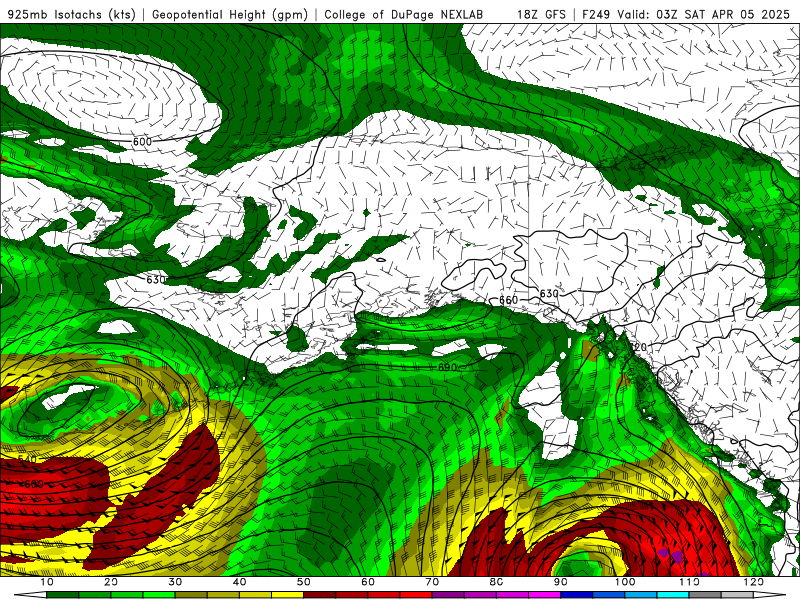Click colorbar scale value 70
The height and width of the screenshot is (600, 800).
432,582
